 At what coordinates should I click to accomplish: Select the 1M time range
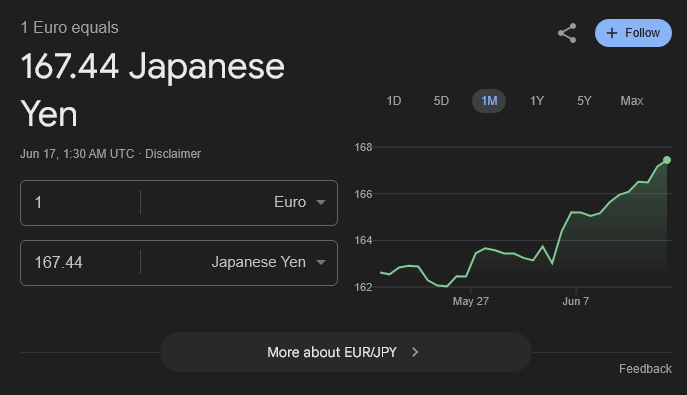pos(489,101)
